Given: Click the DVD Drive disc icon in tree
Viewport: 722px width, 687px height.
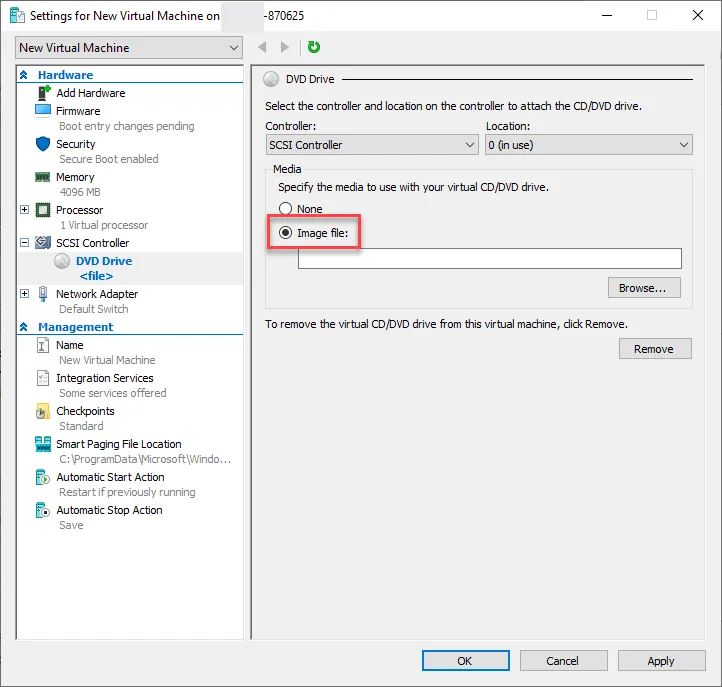Looking at the screenshot, I should [62, 261].
